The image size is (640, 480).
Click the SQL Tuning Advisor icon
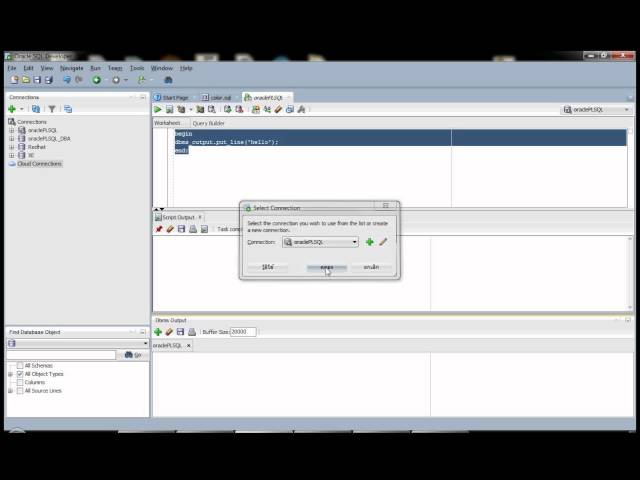[211, 109]
